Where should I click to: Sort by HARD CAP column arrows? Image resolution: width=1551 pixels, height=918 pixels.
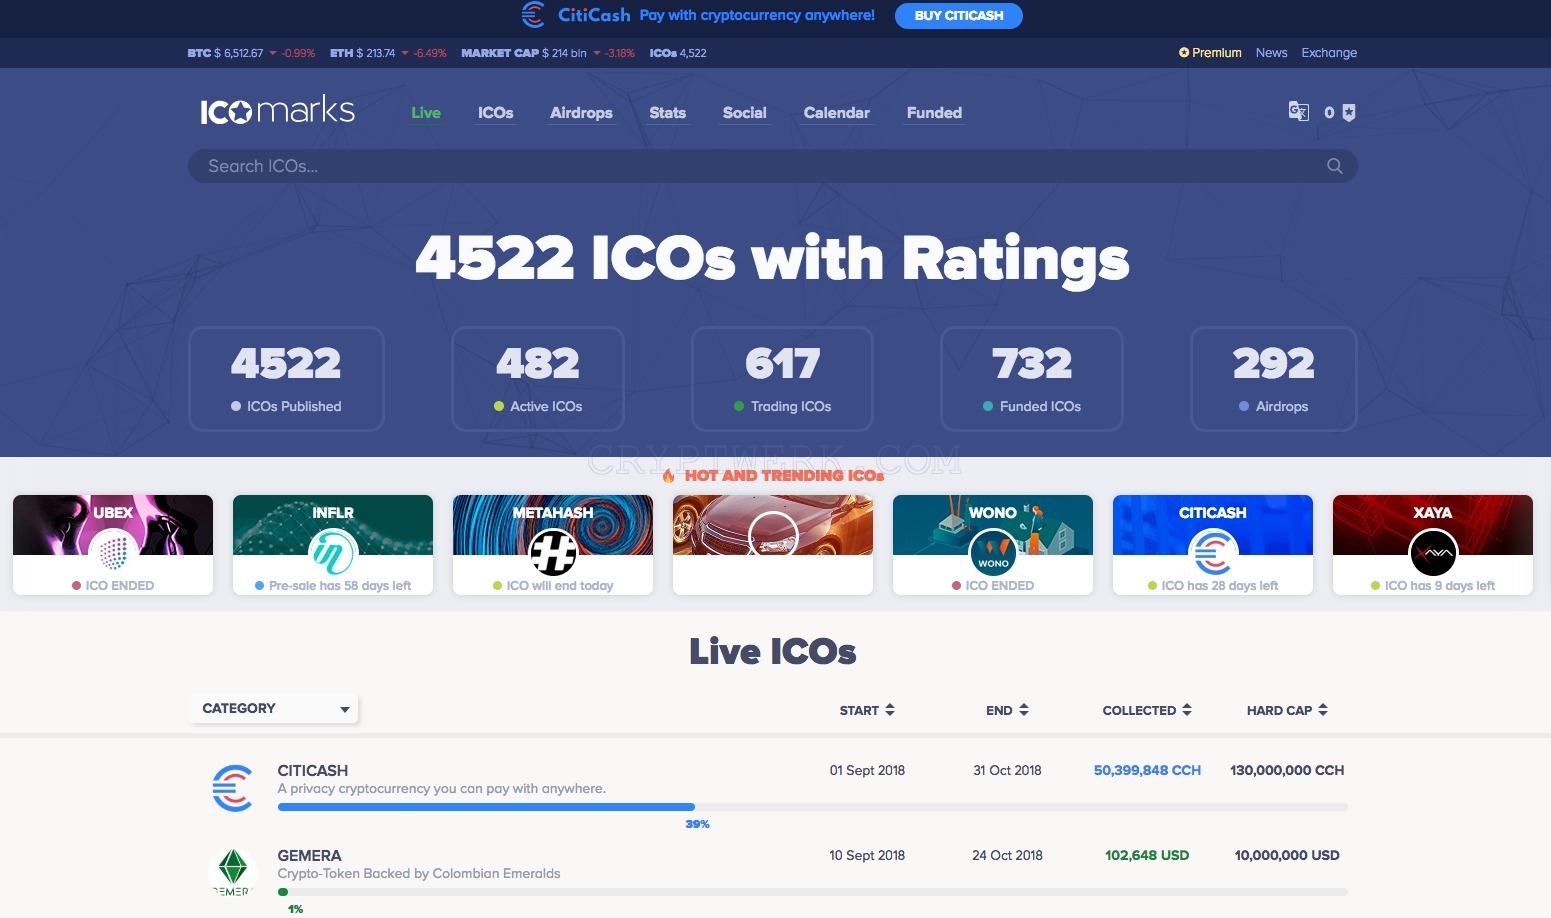[1323, 710]
